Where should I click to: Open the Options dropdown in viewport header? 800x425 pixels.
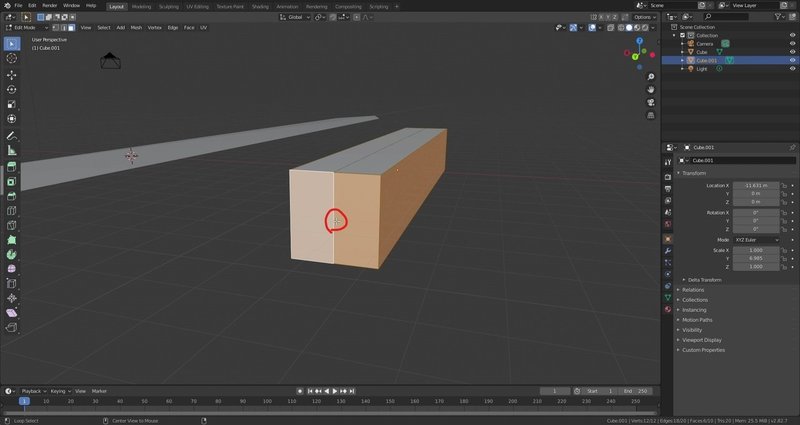[x=645, y=17]
